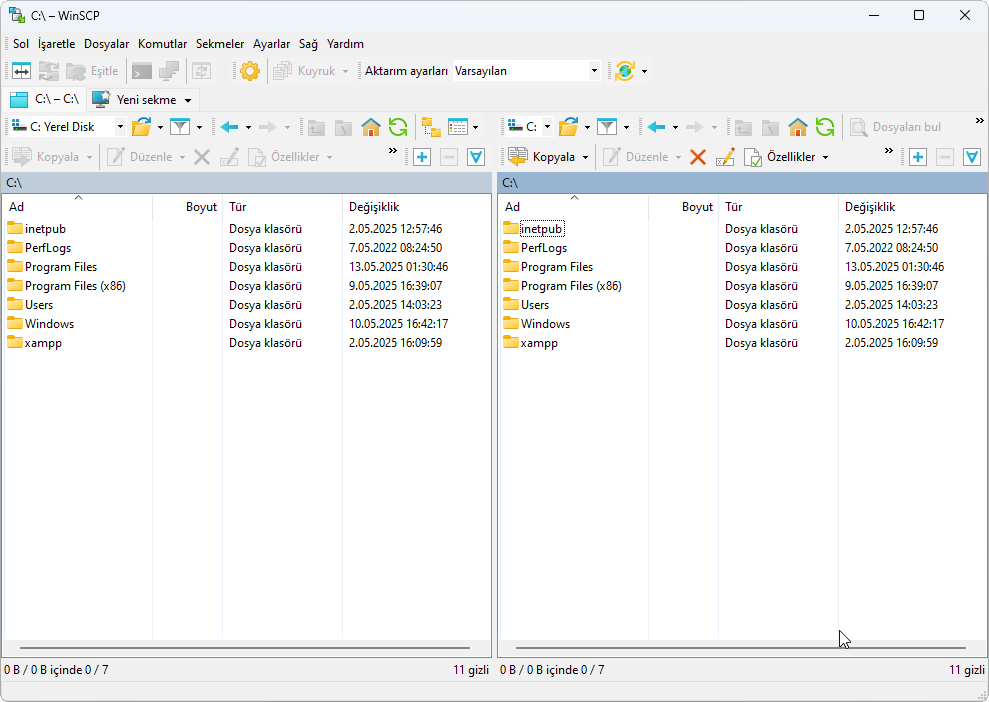Viewport: 989px width, 702px height.
Task: Click the right panel horizontal scrollbar
Action: [x=741, y=648]
